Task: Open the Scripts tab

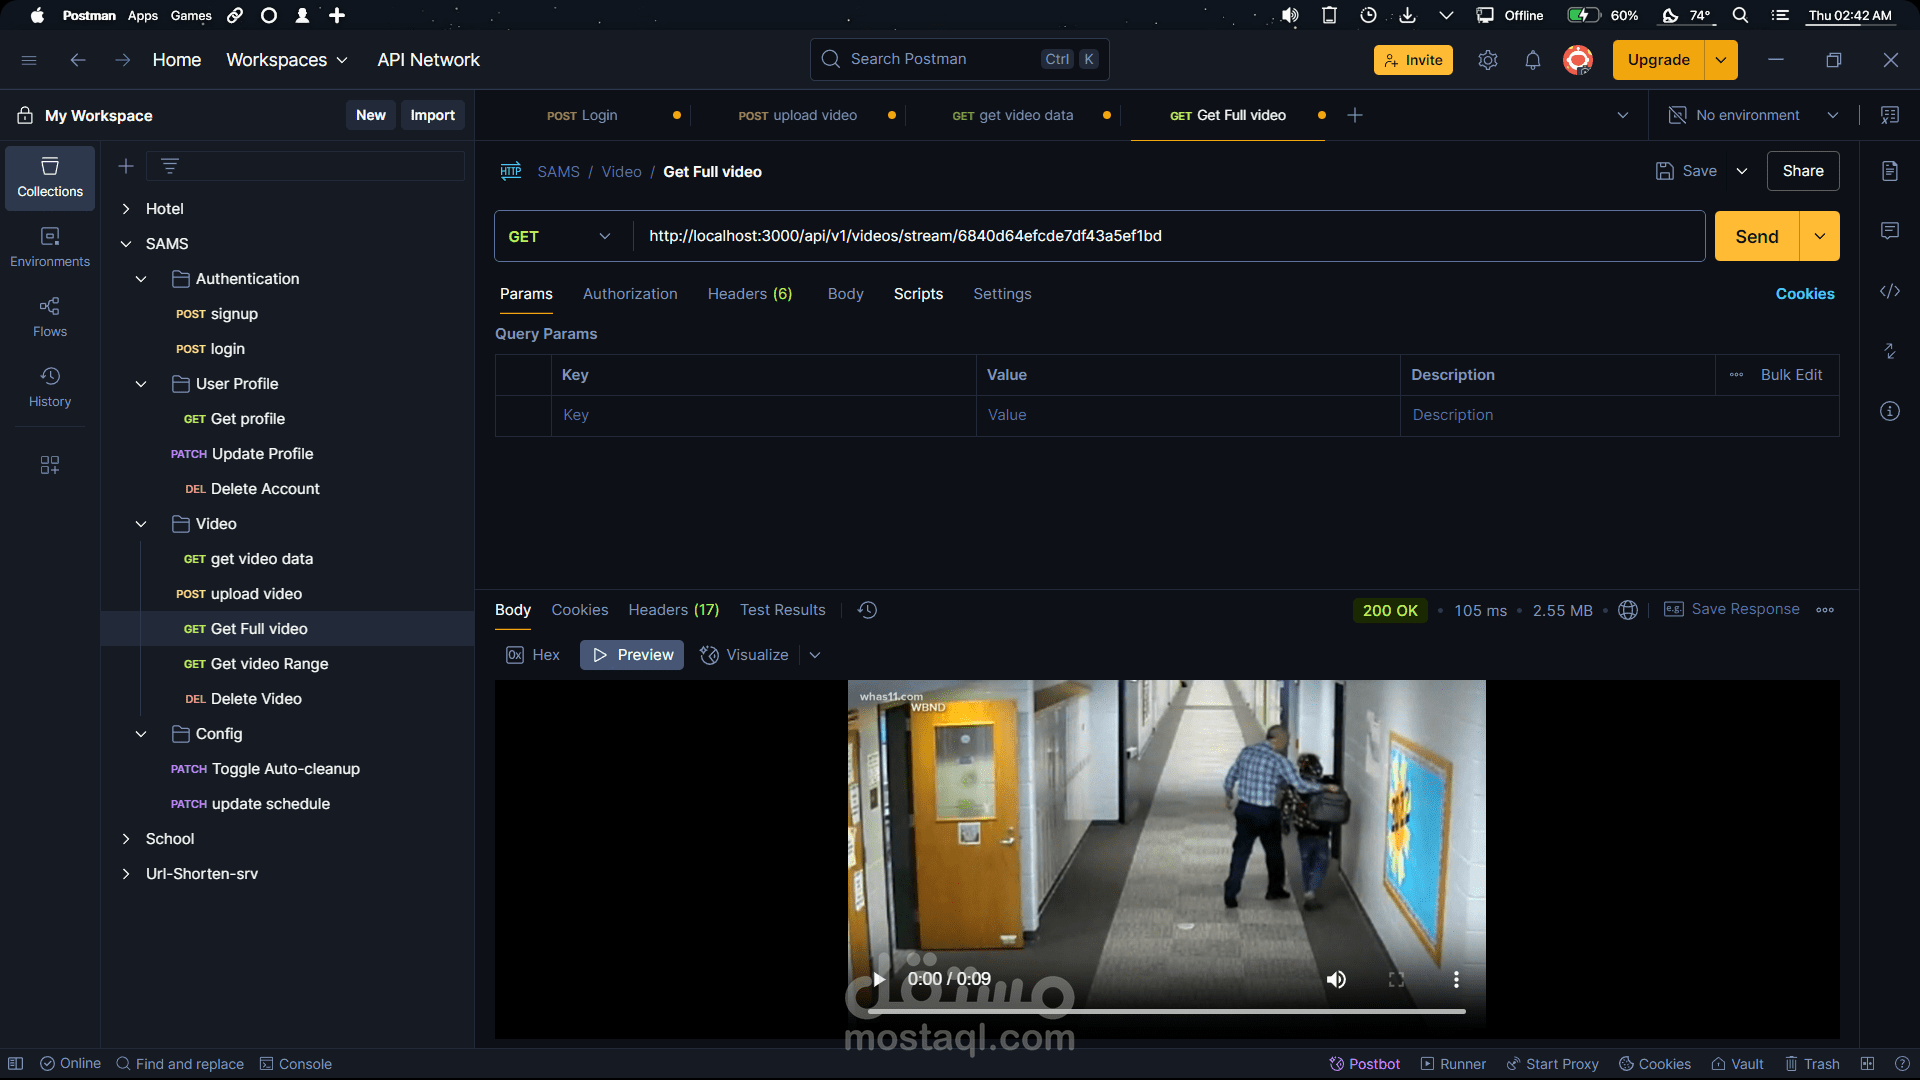Action: pyautogui.click(x=918, y=294)
